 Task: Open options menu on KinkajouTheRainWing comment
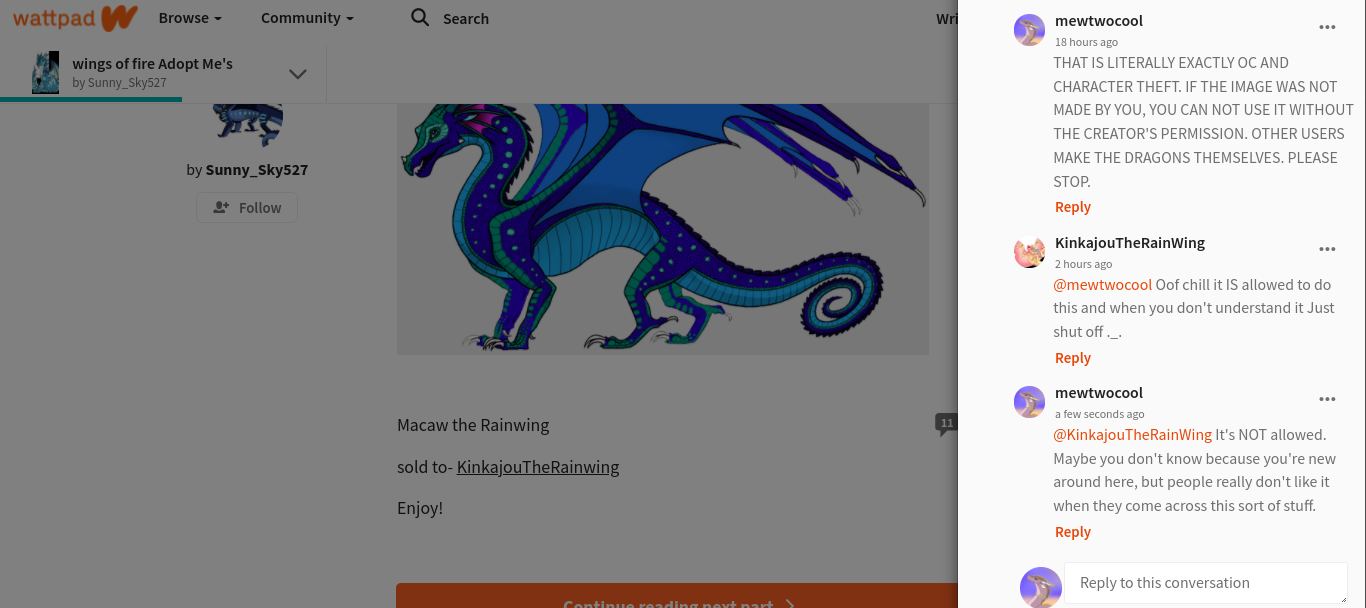click(x=1327, y=249)
